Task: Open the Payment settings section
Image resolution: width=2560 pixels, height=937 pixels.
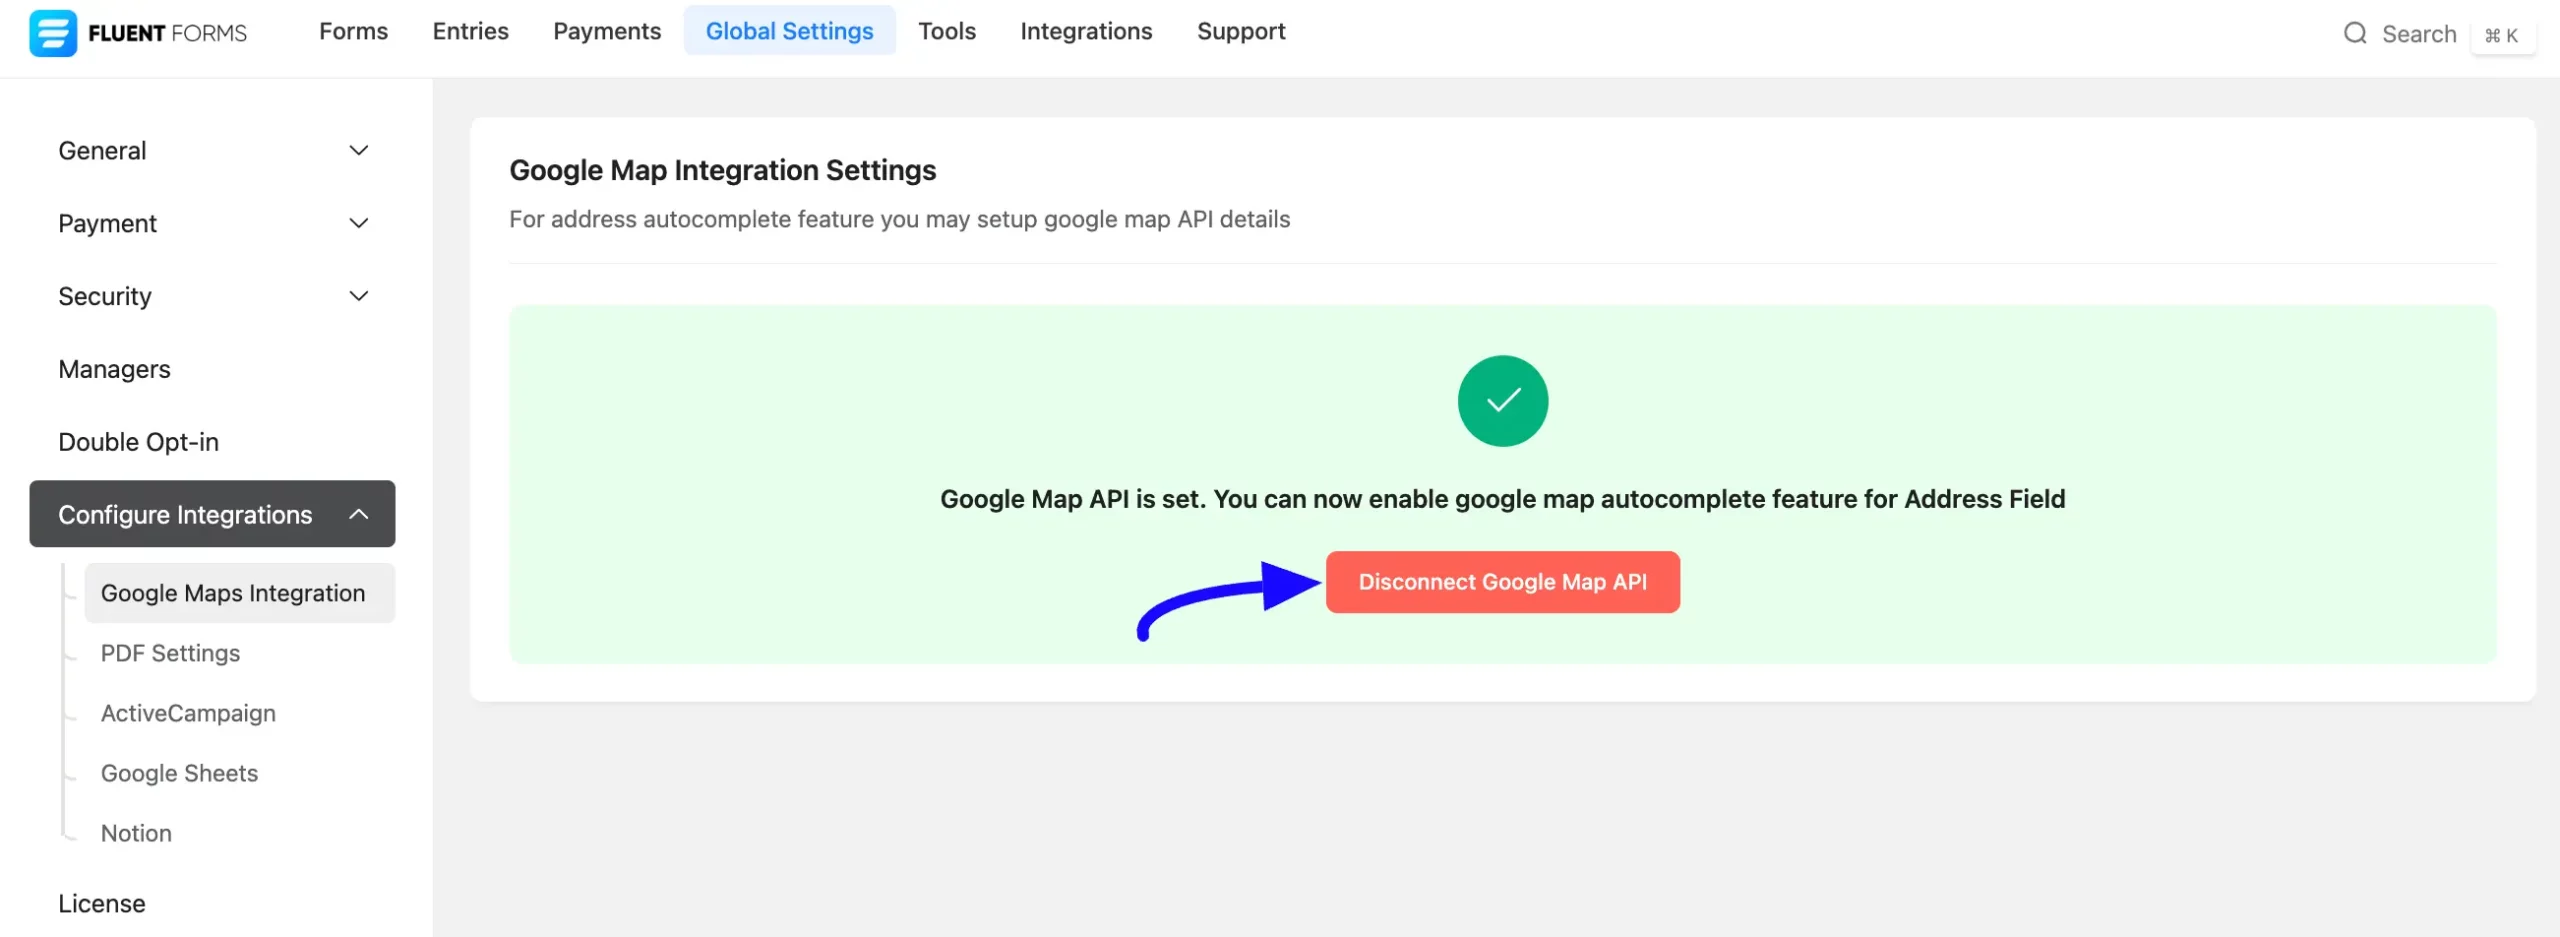Action: pos(212,224)
